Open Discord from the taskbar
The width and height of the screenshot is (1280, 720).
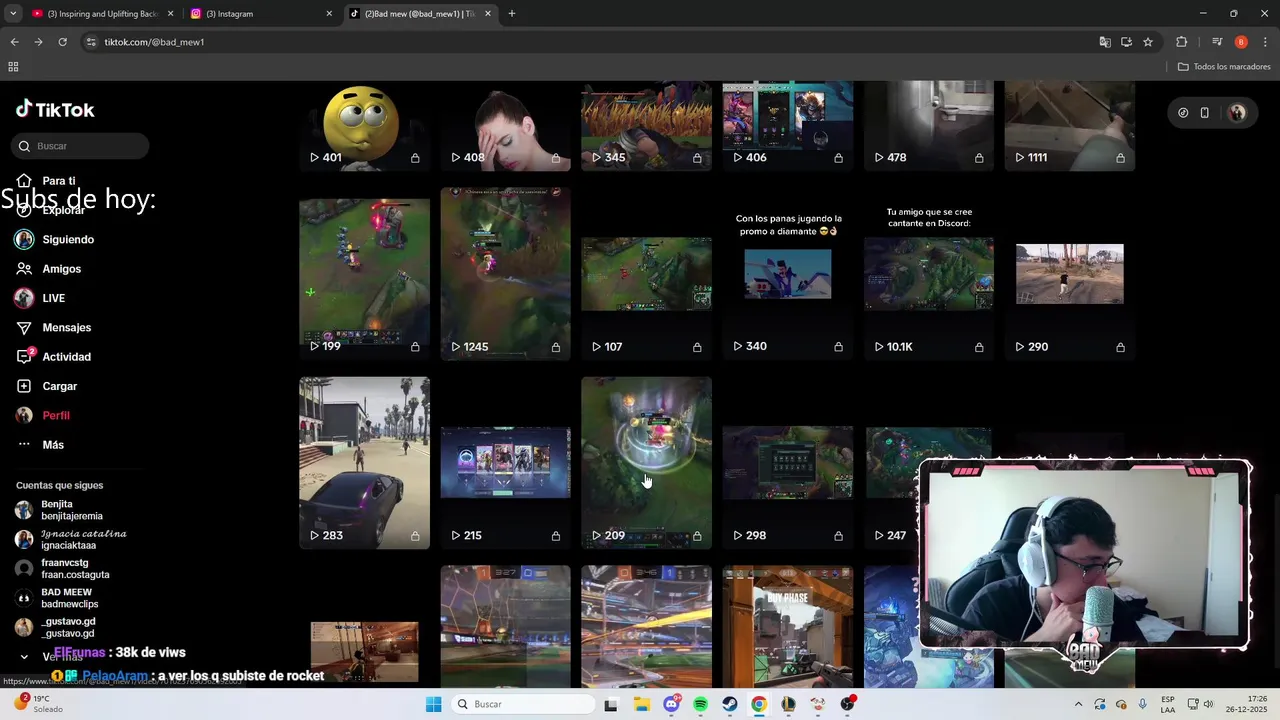point(671,704)
